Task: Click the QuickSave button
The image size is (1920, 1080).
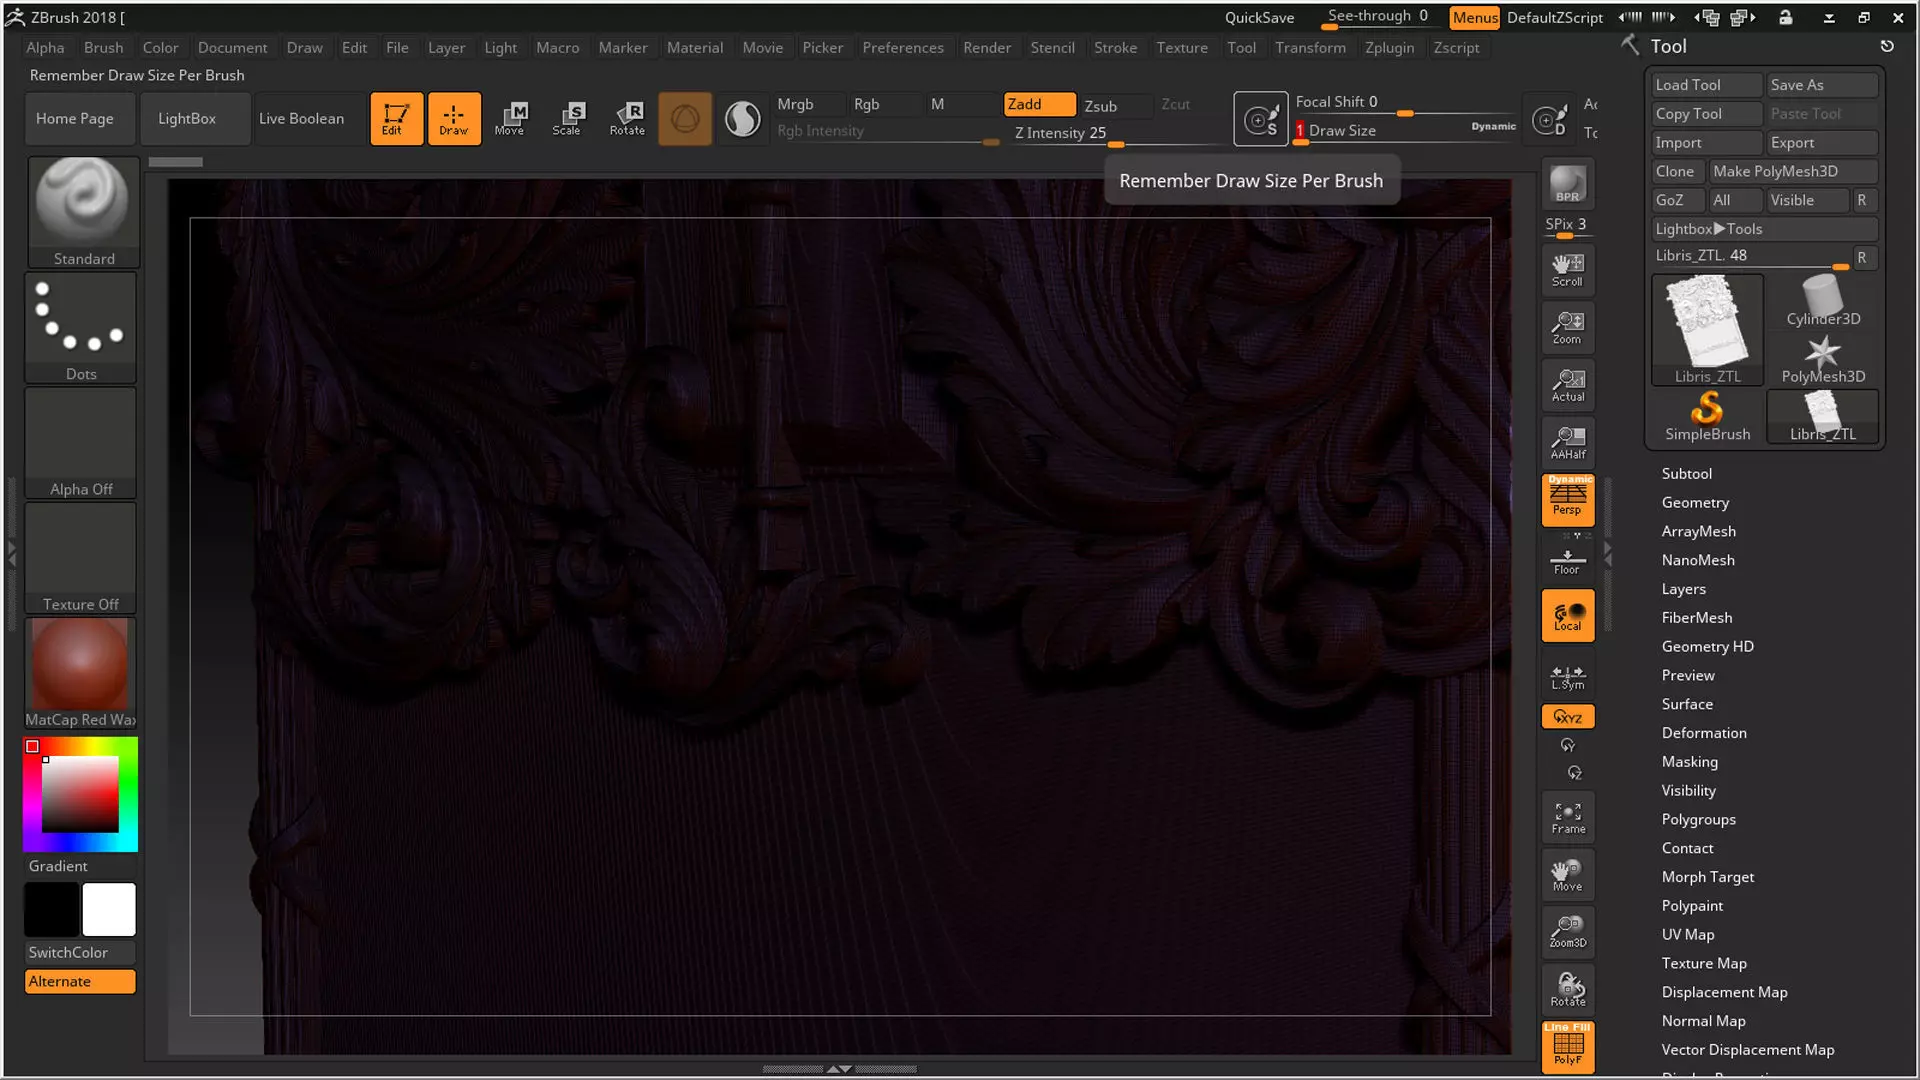Action: pyautogui.click(x=1259, y=17)
